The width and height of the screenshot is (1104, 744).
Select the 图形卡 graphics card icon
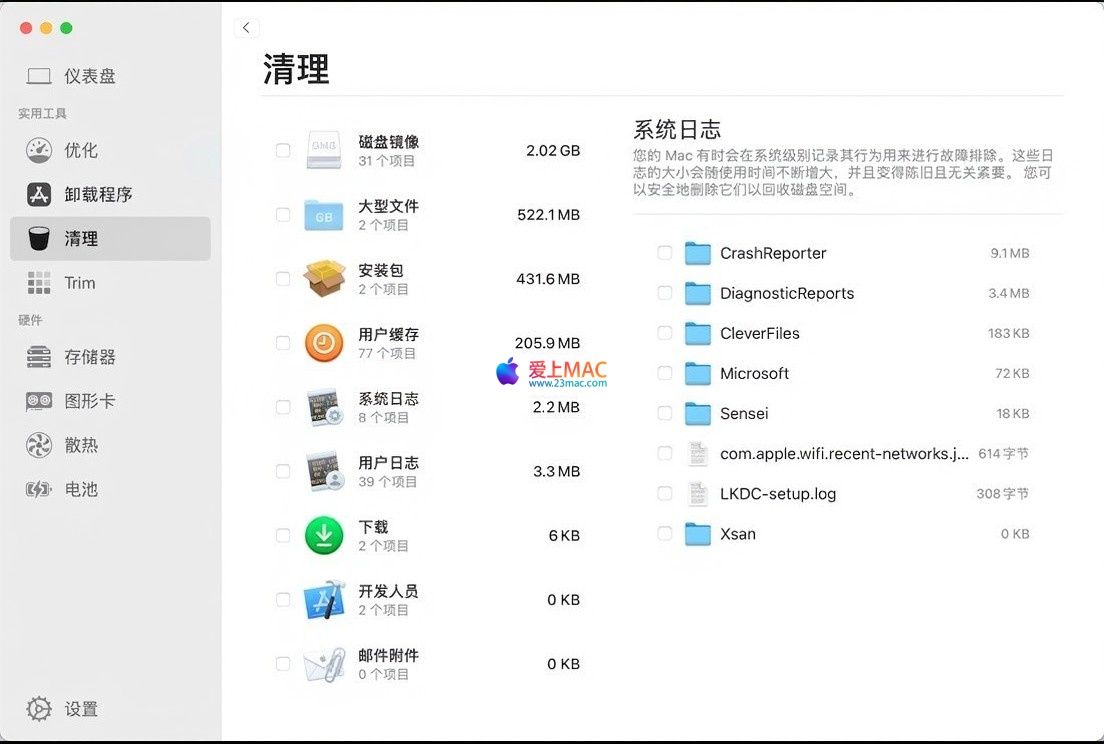click(39, 401)
